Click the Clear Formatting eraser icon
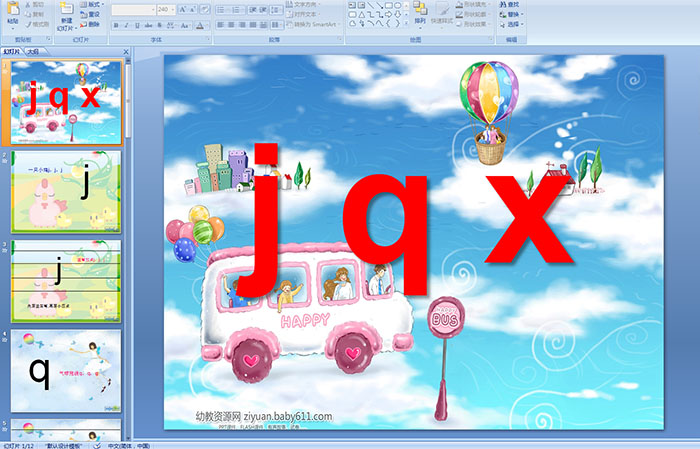This screenshot has width=700, height=449. point(205,9)
